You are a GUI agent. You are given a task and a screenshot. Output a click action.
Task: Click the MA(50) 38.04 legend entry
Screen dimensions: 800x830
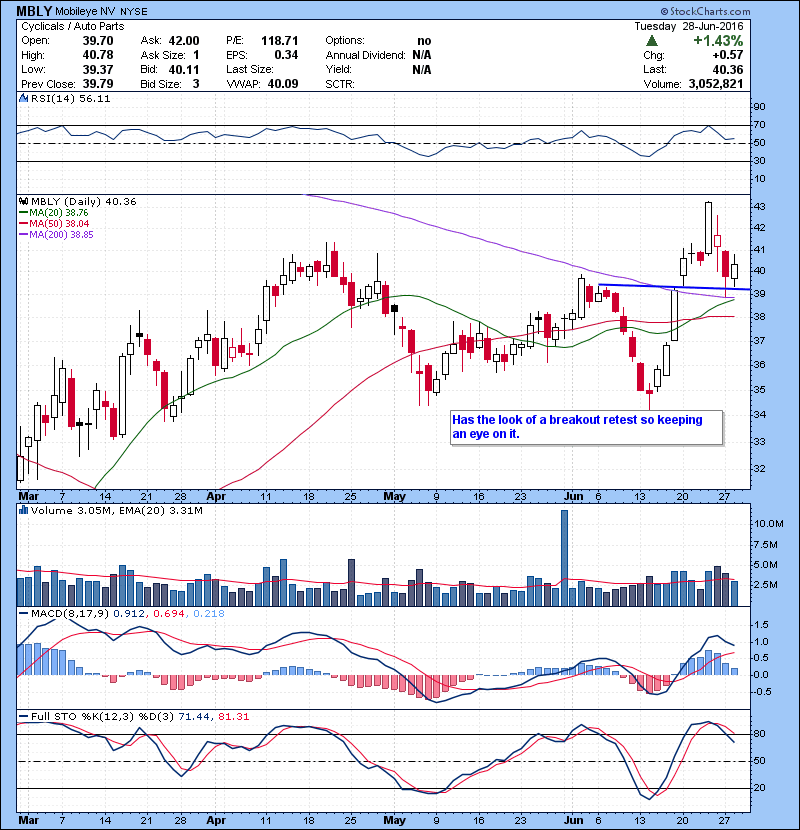click(54, 223)
